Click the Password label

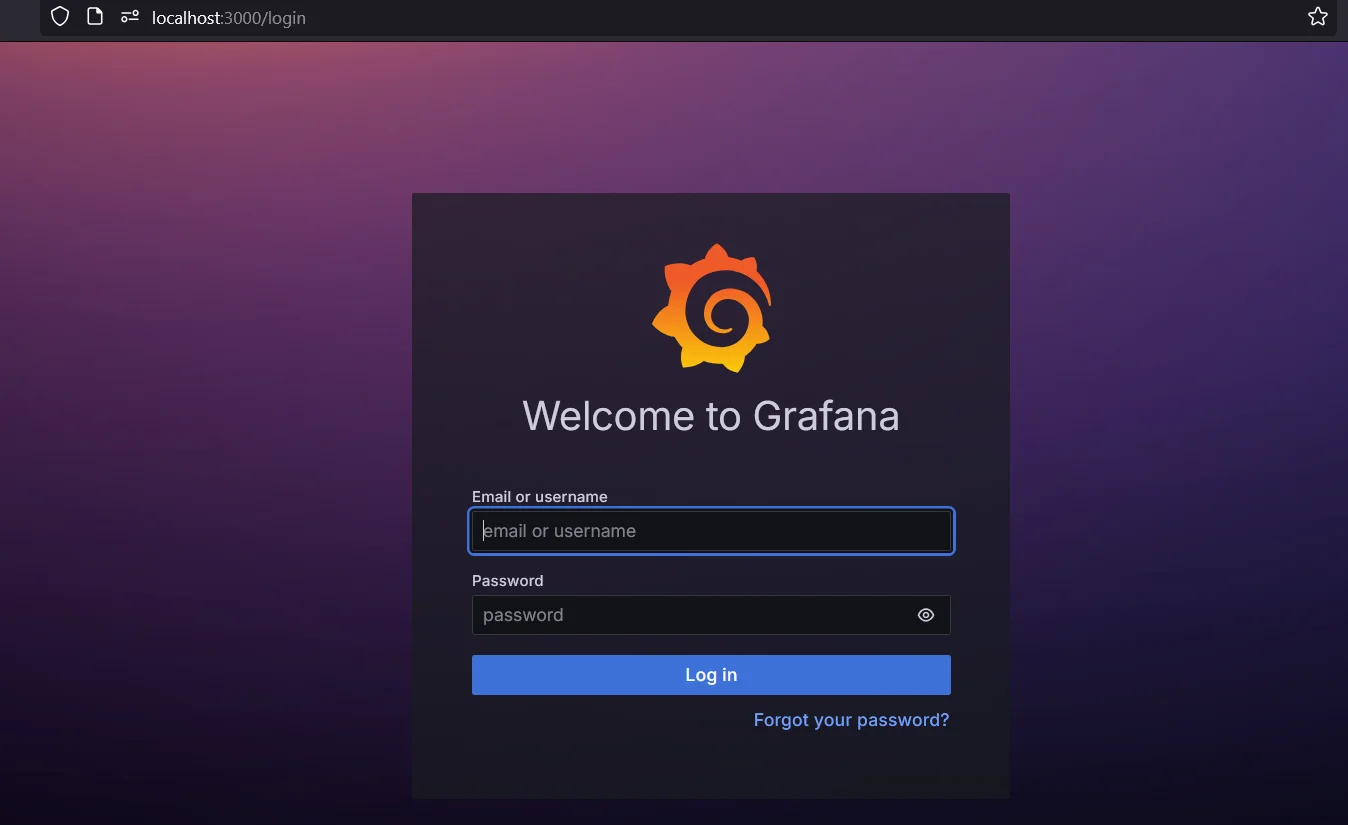(x=508, y=581)
